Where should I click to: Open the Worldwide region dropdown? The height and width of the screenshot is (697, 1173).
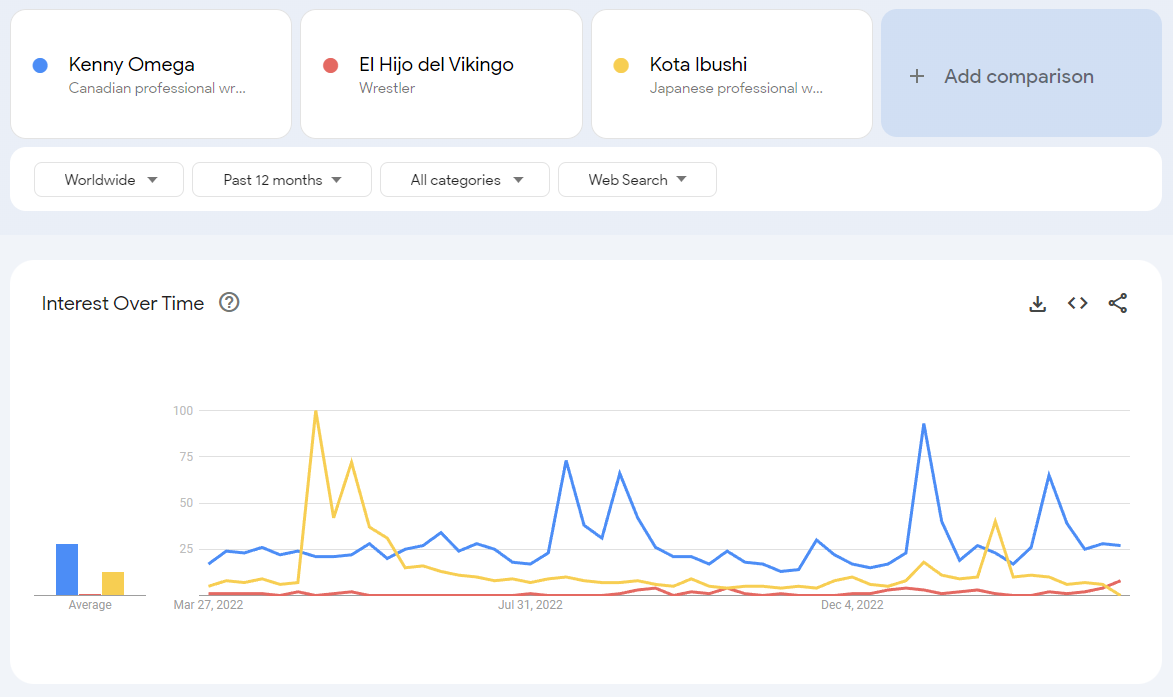(109, 180)
